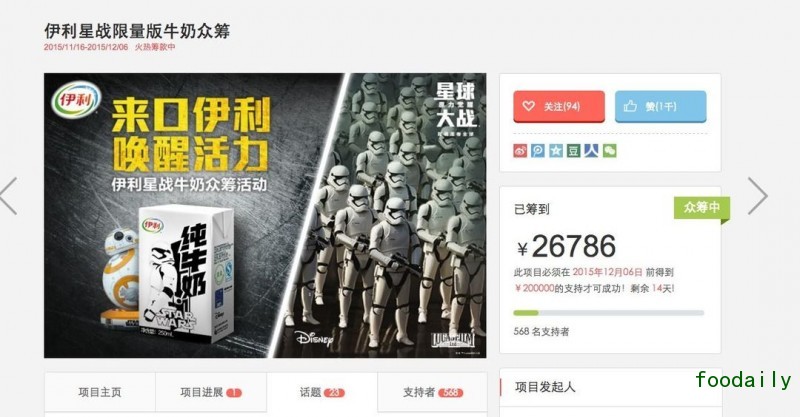Share project to Sina Weibo
Screen dimensions: 800x417
(x=520, y=151)
